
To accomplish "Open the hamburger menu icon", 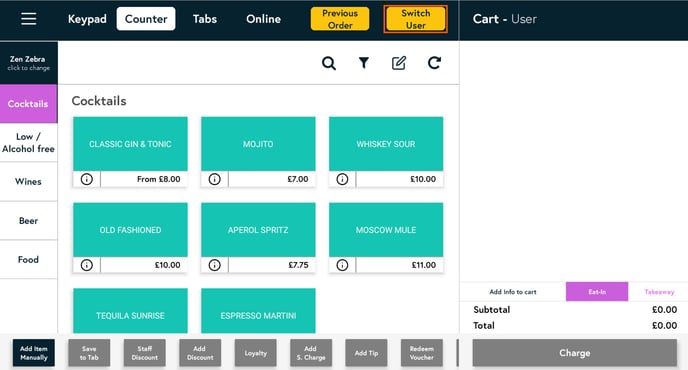I will [29, 19].
